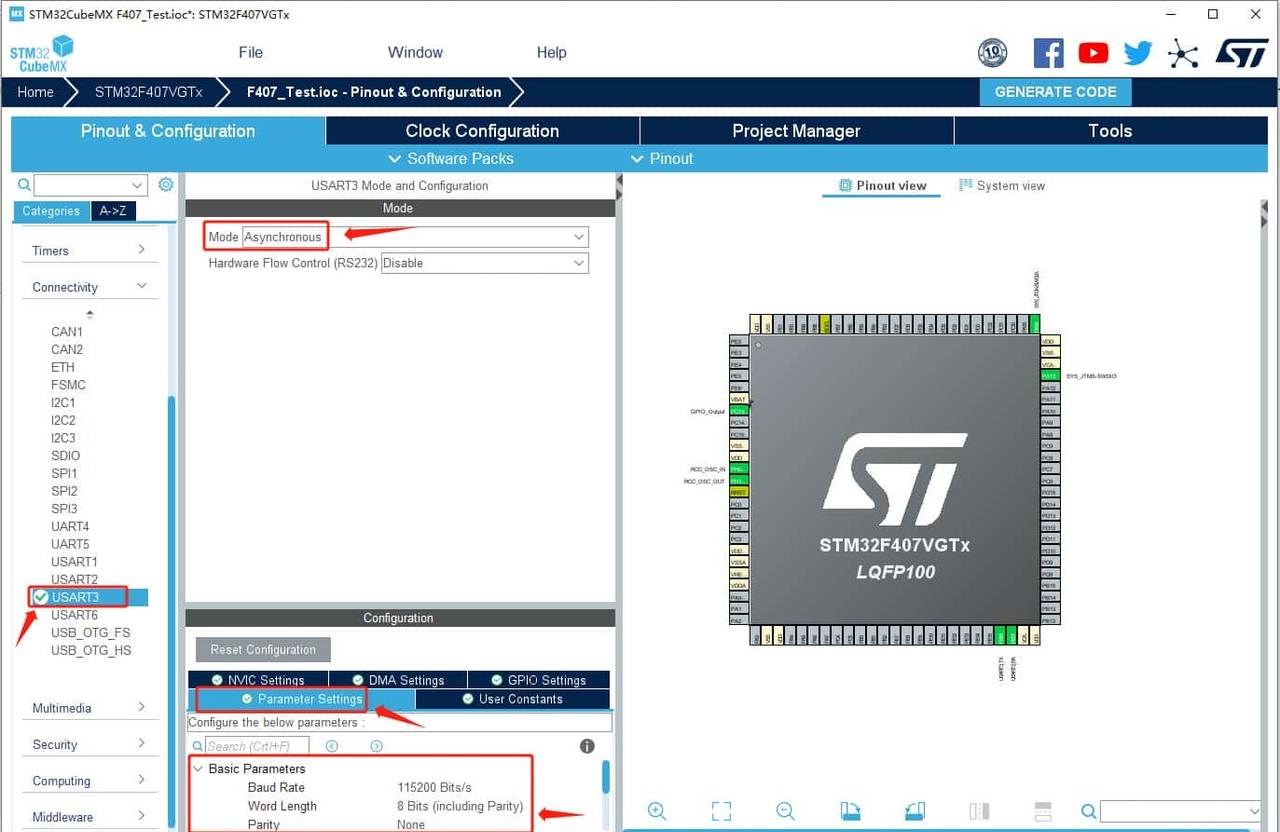This screenshot has width=1280, height=832.
Task: Switch peripheral sorting to A->Z
Action: click(x=113, y=211)
